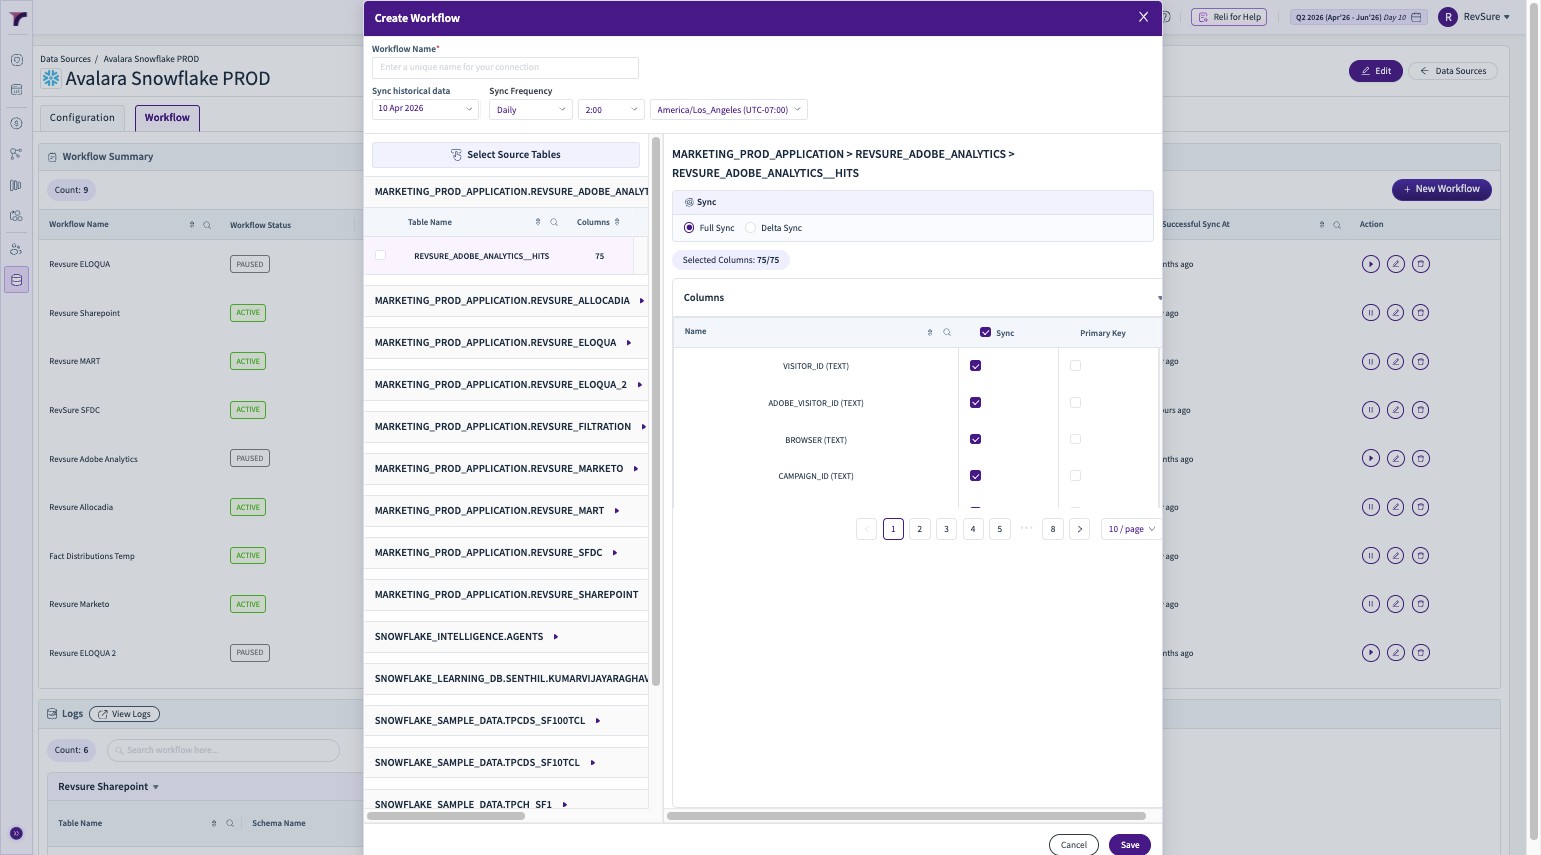Delete the Fact Distributions Temp workflow
The width and height of the screenshot is (1541, 855).
coord(1420,556)
